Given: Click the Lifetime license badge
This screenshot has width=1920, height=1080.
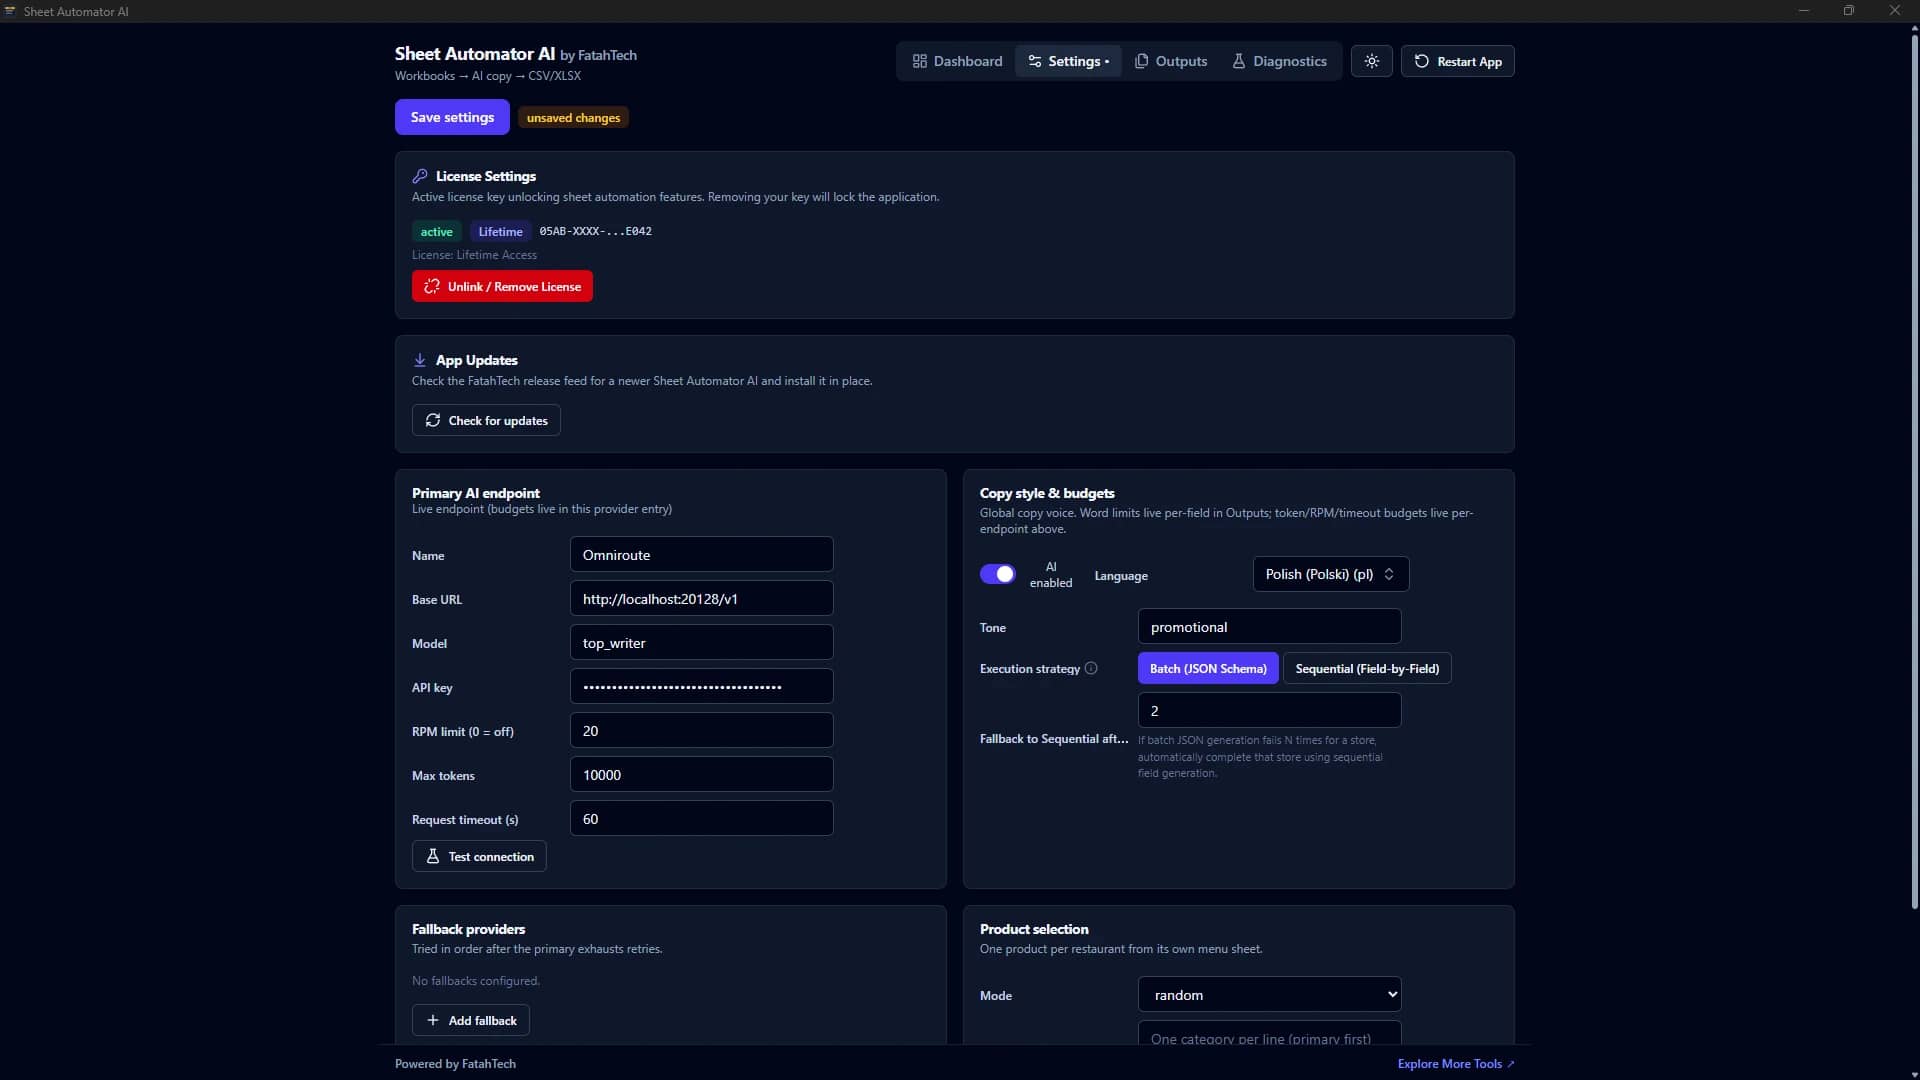Looking at the screenshot, I should [x=500, y=232].
